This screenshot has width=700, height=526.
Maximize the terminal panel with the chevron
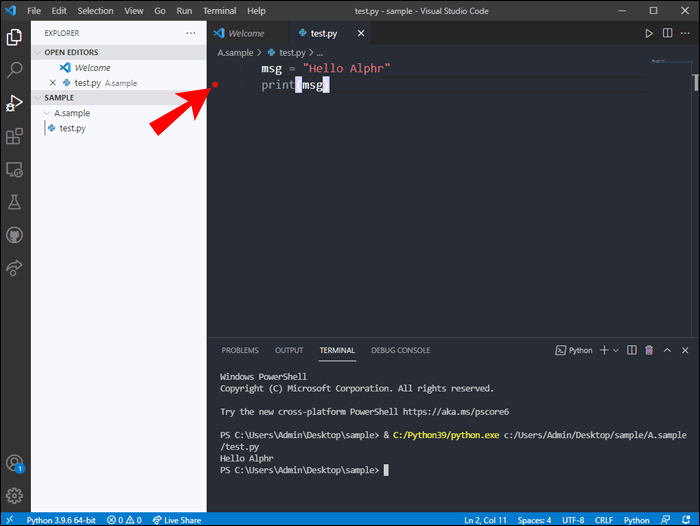668,350
